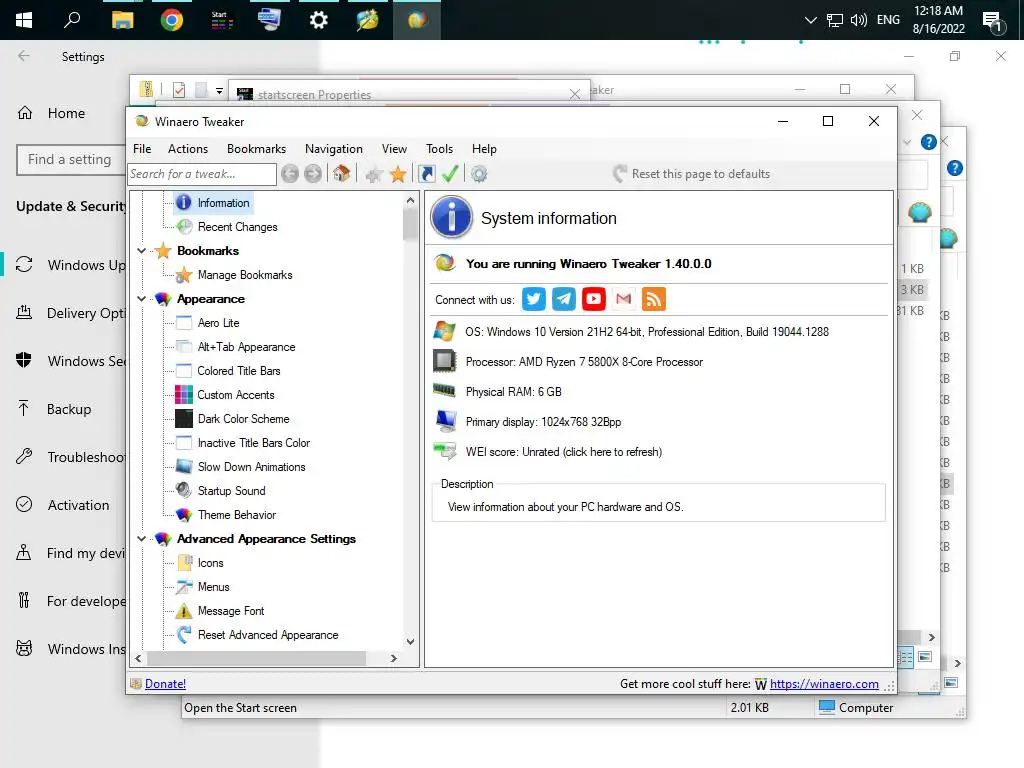Click the green checkmark apply icon
The image size is (1024, 768).
tap(450, 174)
